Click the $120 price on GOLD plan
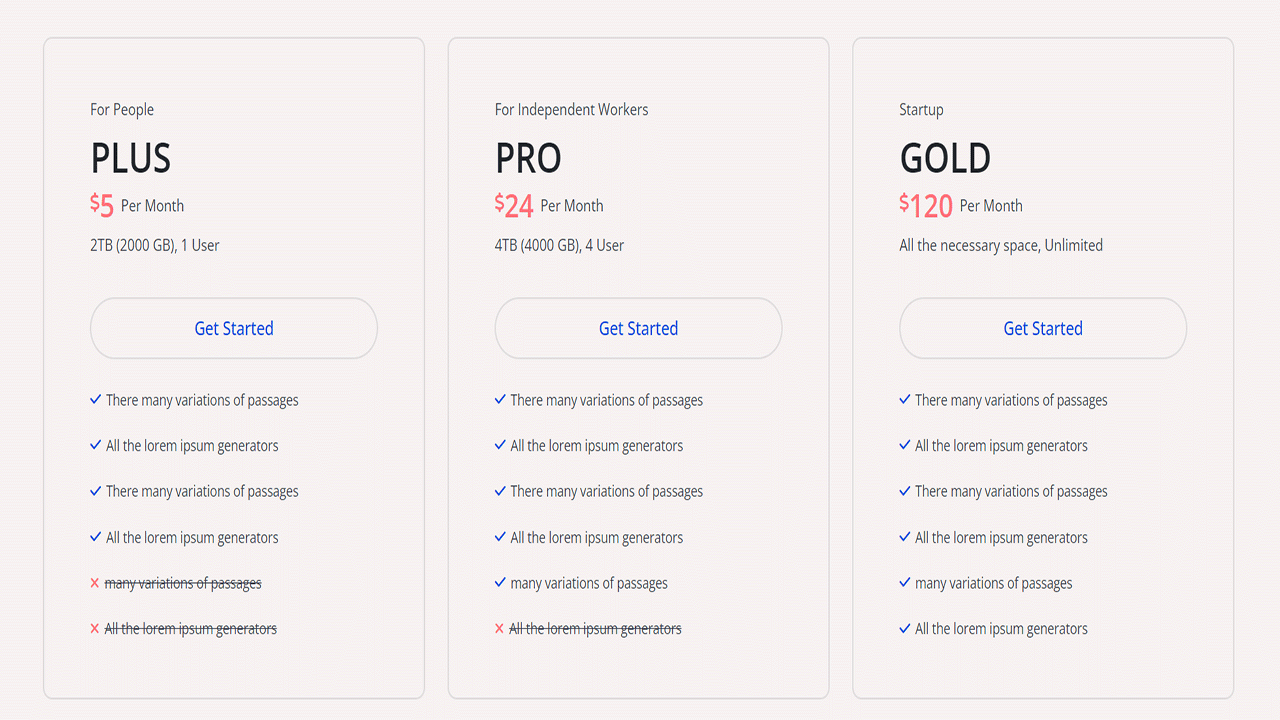This screenshot has width=1280, height=720. point(926,204)
